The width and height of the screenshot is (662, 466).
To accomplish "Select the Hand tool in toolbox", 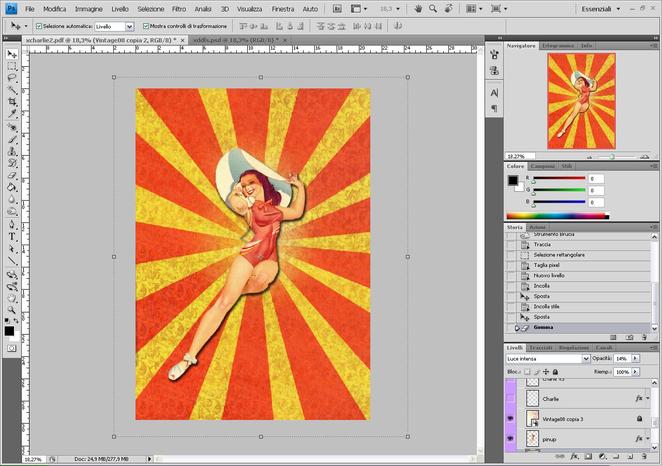I will (x=12, y=299).
